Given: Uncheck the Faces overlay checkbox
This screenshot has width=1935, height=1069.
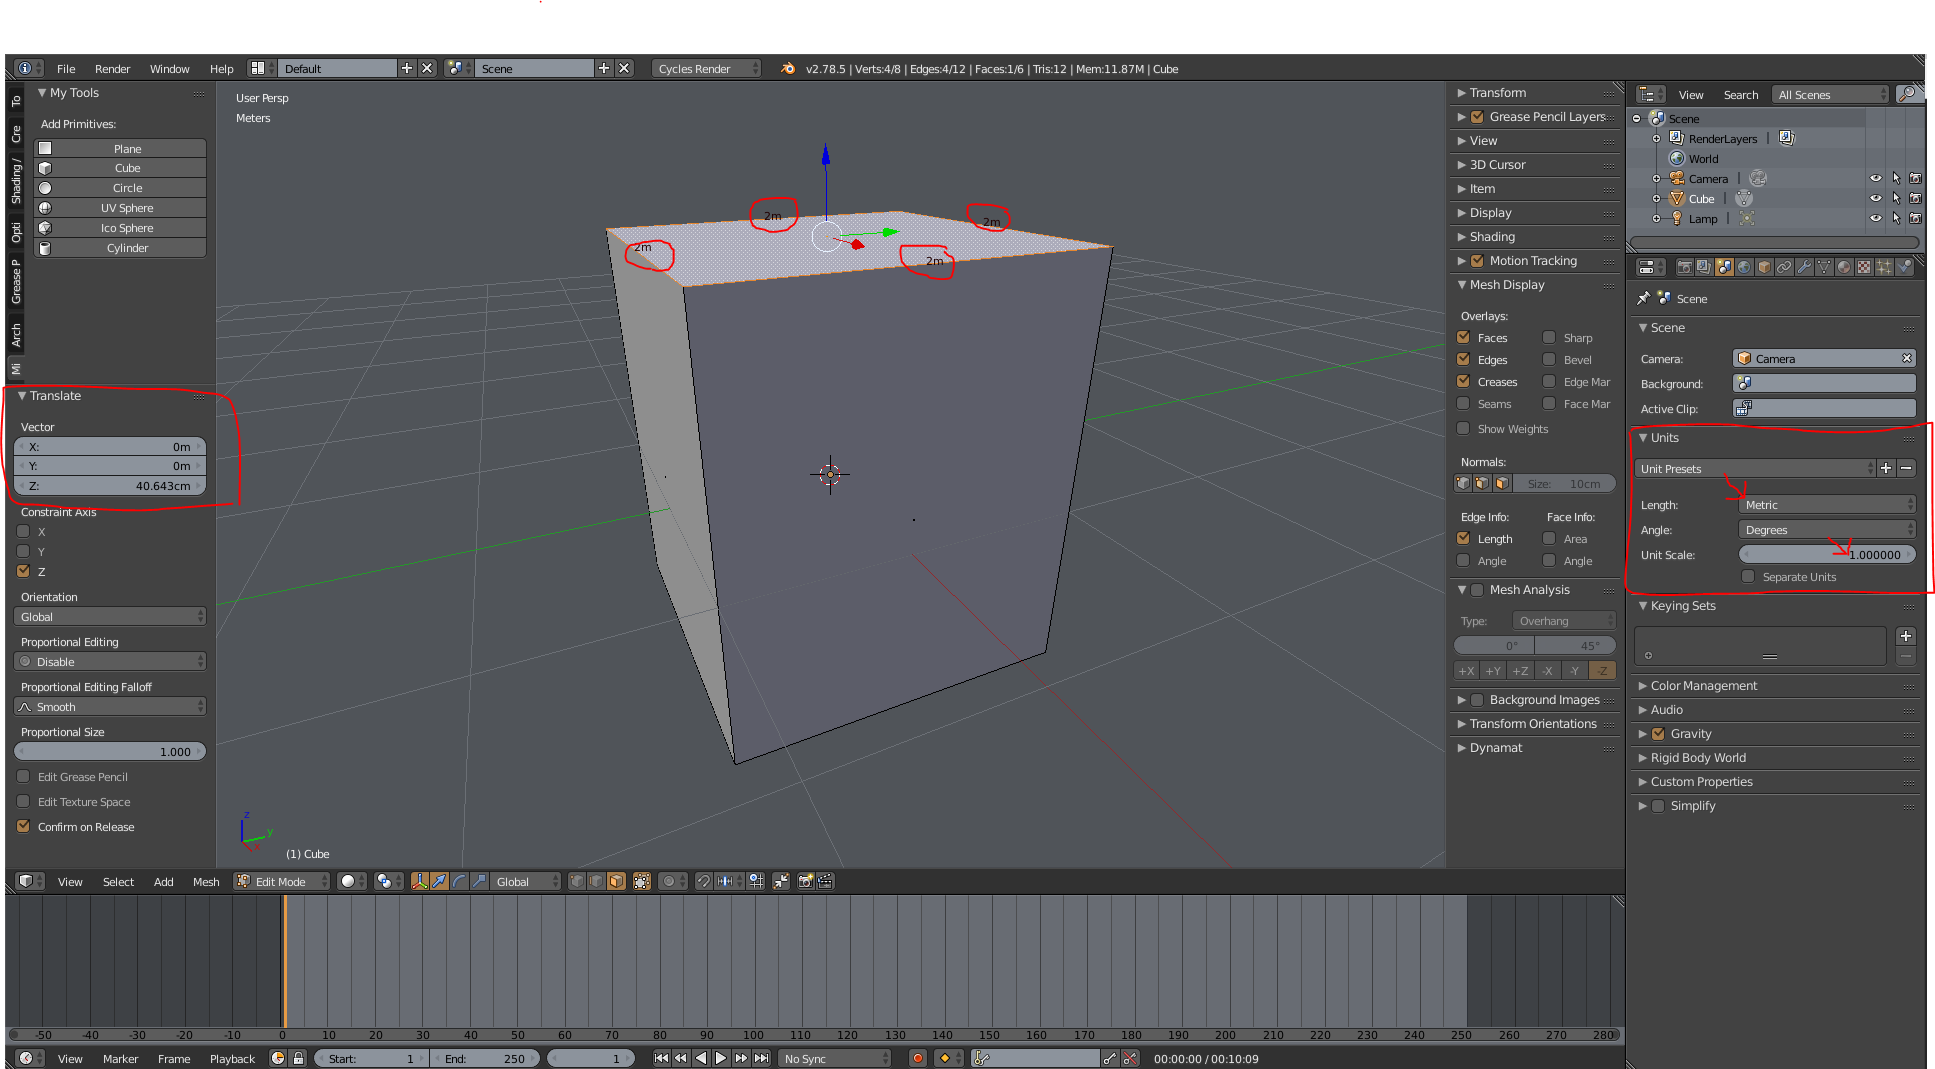Looking at the screenshot, I should click(x=1464, y=337).
